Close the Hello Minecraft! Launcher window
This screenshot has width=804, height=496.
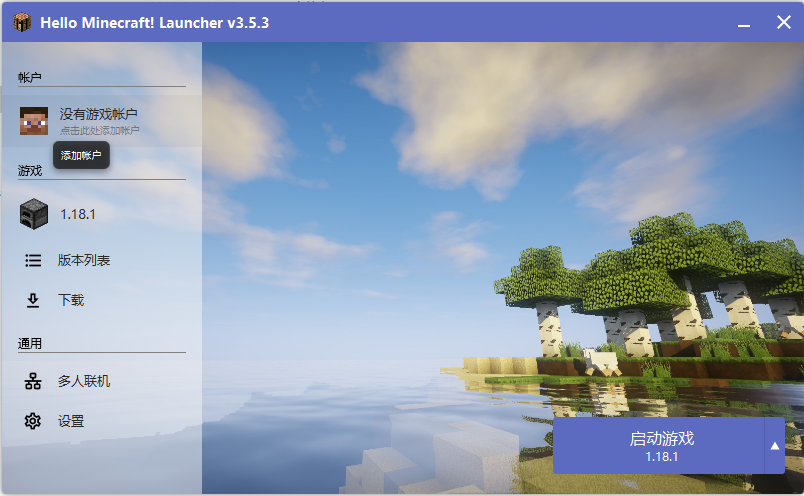(783, 22)
